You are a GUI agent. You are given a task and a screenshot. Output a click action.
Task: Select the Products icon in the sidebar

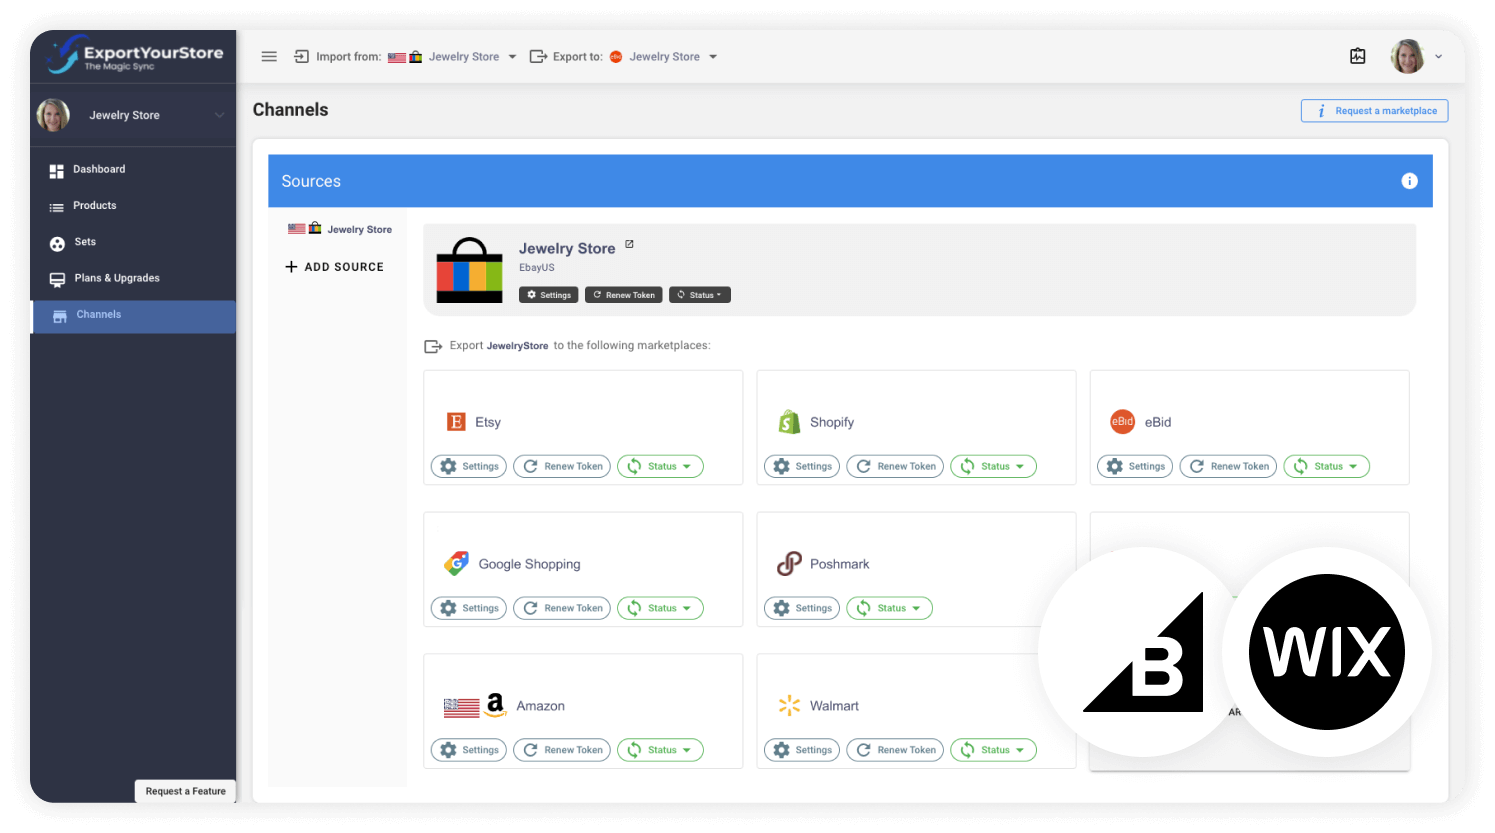[57, 205]
